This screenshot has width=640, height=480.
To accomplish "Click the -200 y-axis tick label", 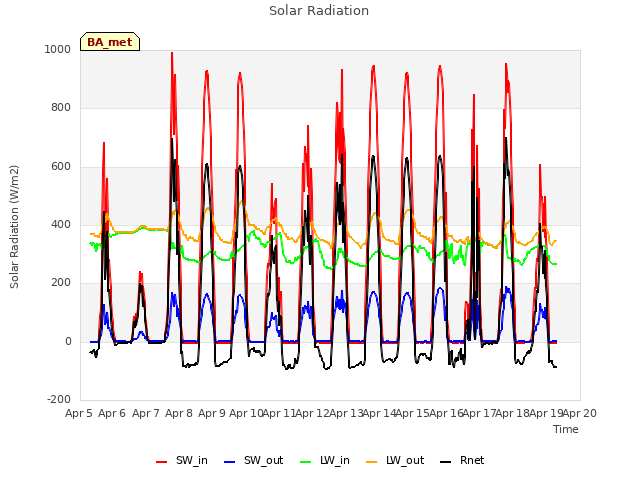I will 59,399.
